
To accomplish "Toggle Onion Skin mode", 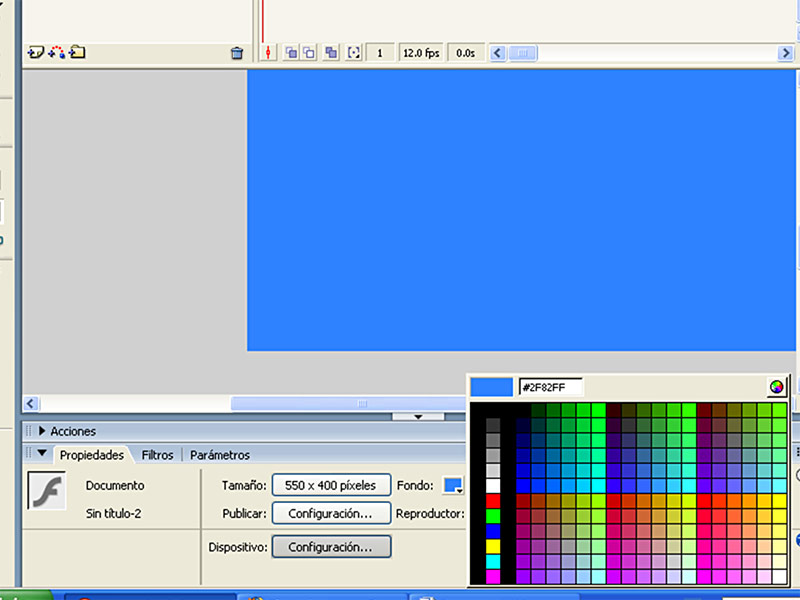I will pos(289,51).
